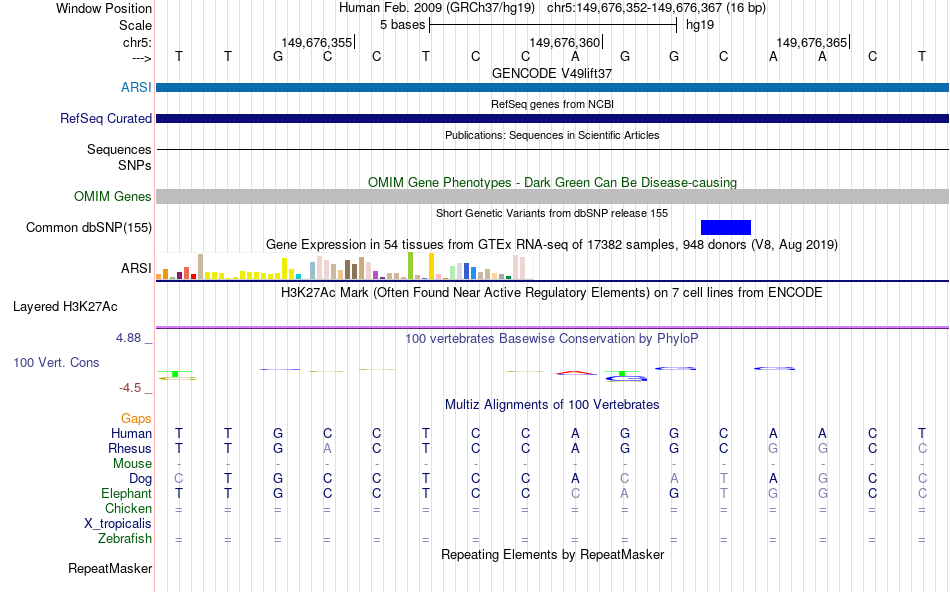Click the Sequences track label
The image size is (950, 592).
(119, 149)
